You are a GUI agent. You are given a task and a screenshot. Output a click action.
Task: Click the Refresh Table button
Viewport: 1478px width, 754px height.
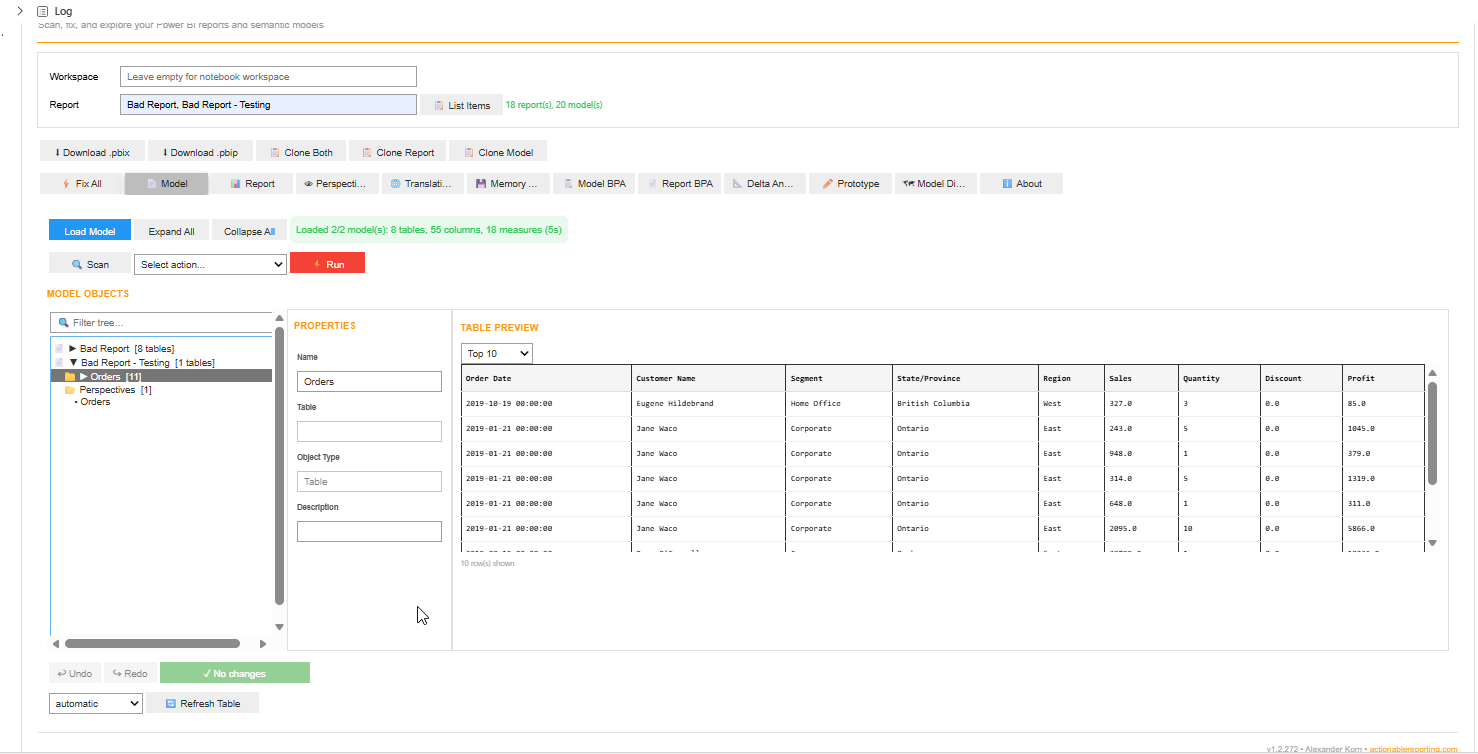coord(203,703)
